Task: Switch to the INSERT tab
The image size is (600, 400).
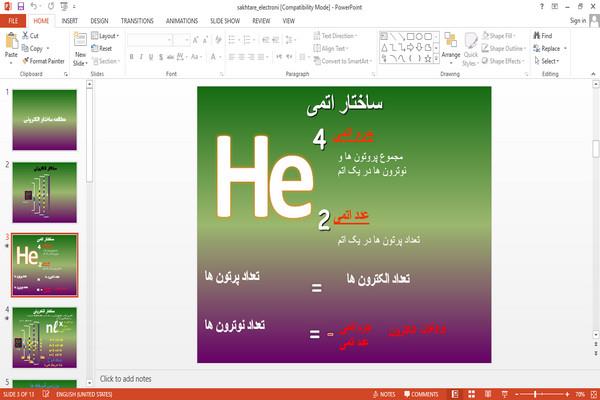Action: 69,21
